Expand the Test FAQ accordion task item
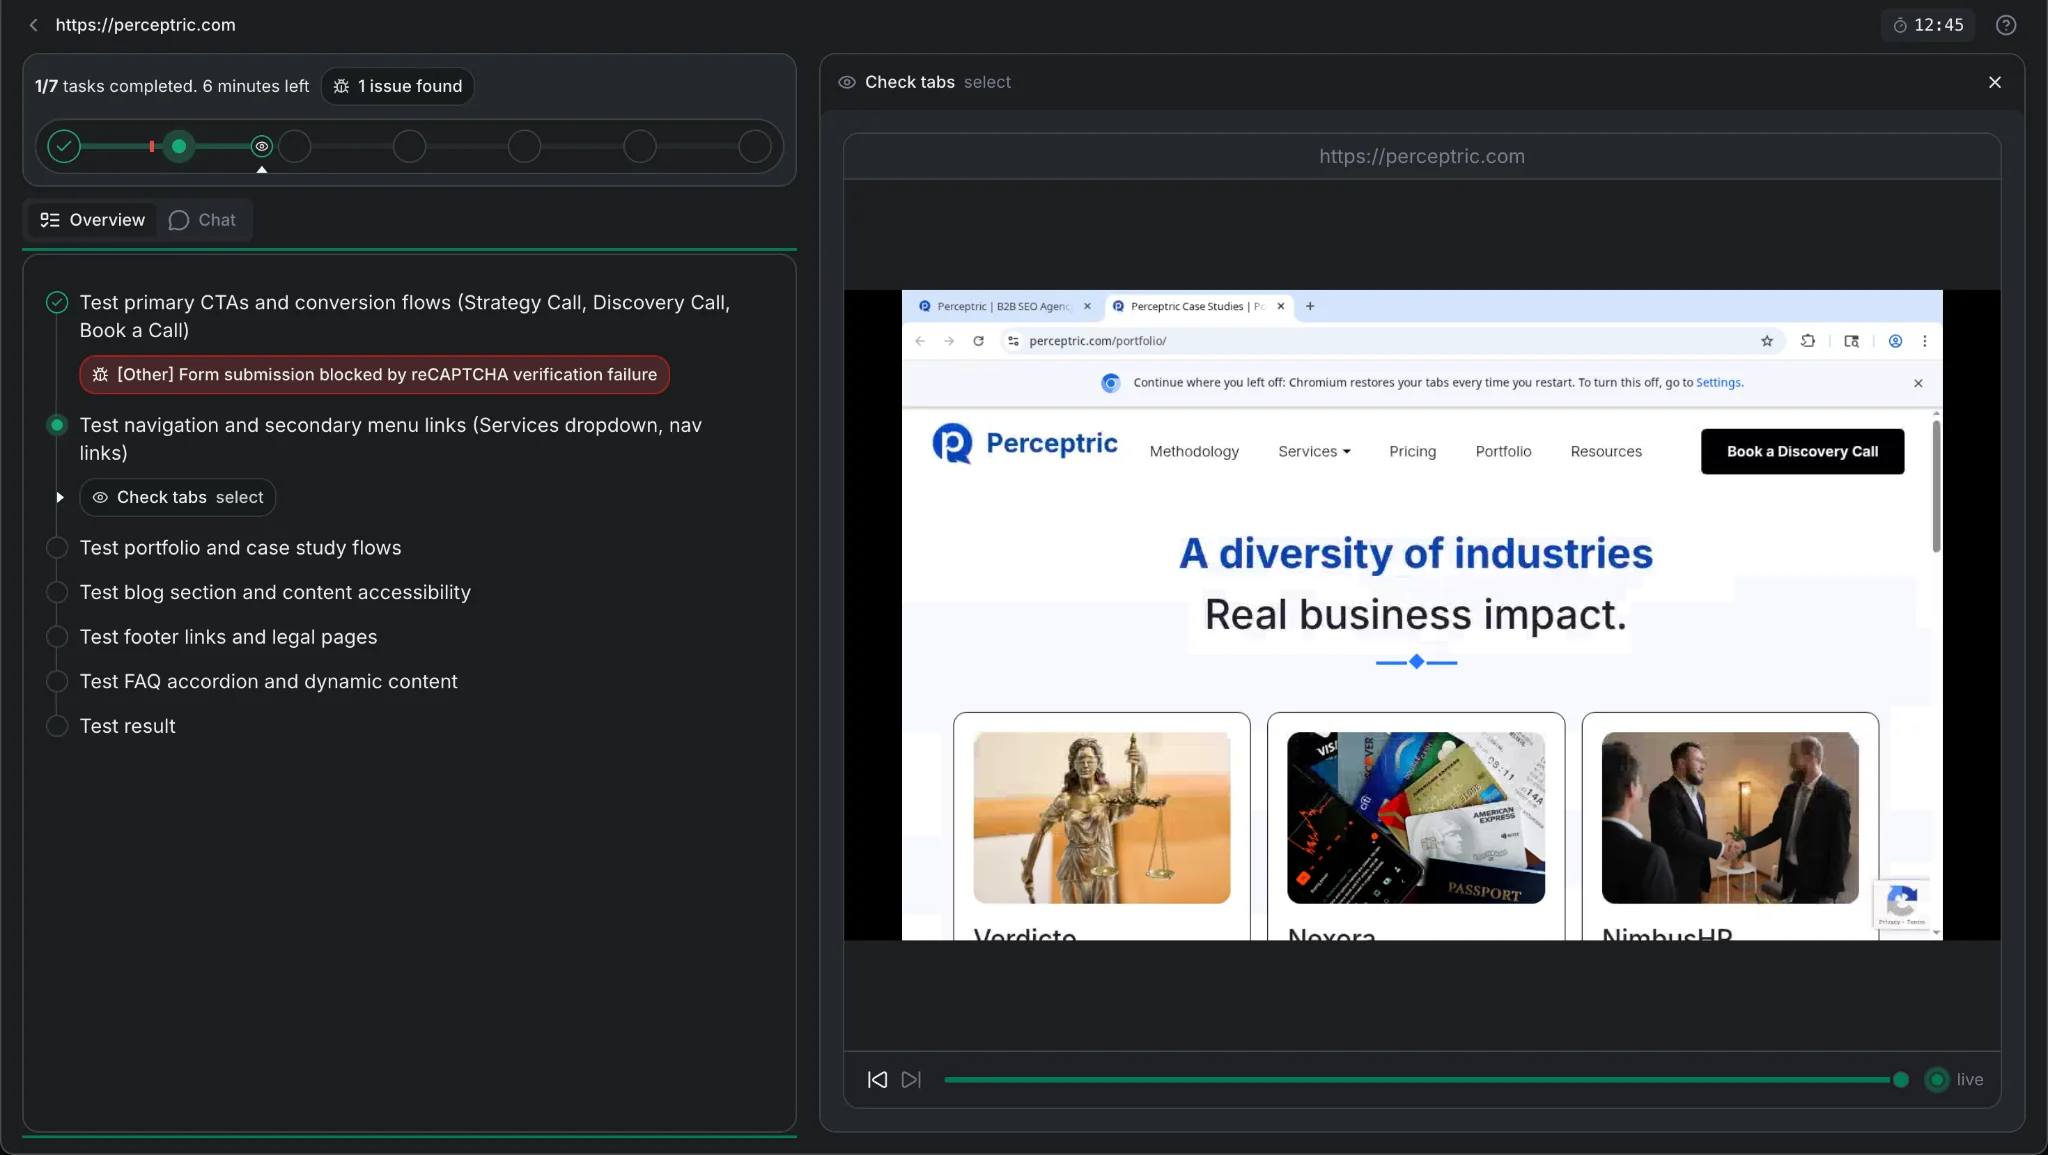 (x=268, y=682)
